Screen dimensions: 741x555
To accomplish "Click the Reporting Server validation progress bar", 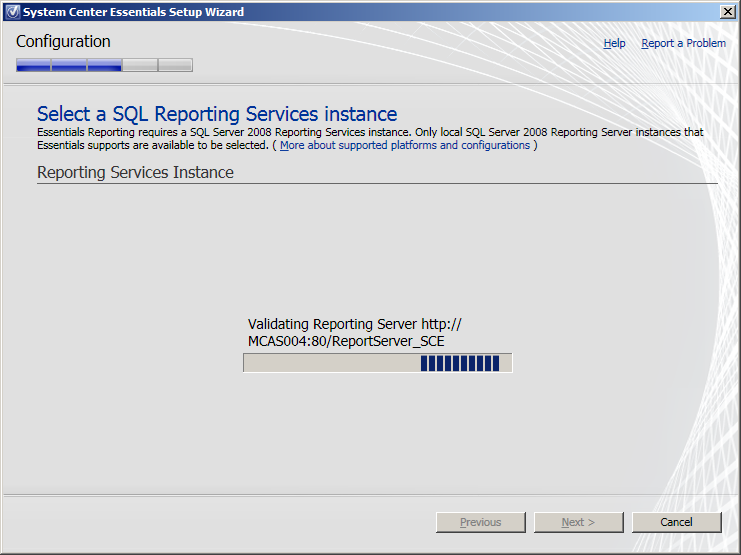I will [377, 363].
